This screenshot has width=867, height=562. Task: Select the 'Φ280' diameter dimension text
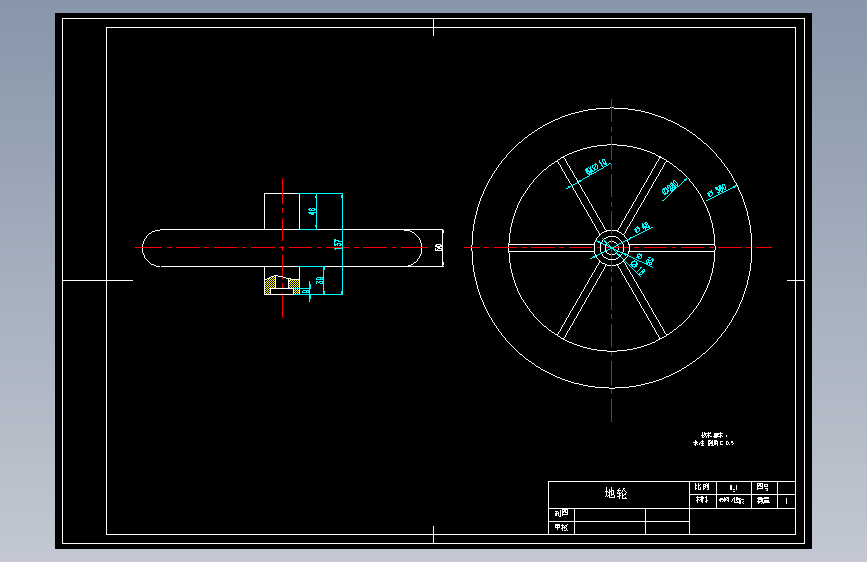click(670, 189)
